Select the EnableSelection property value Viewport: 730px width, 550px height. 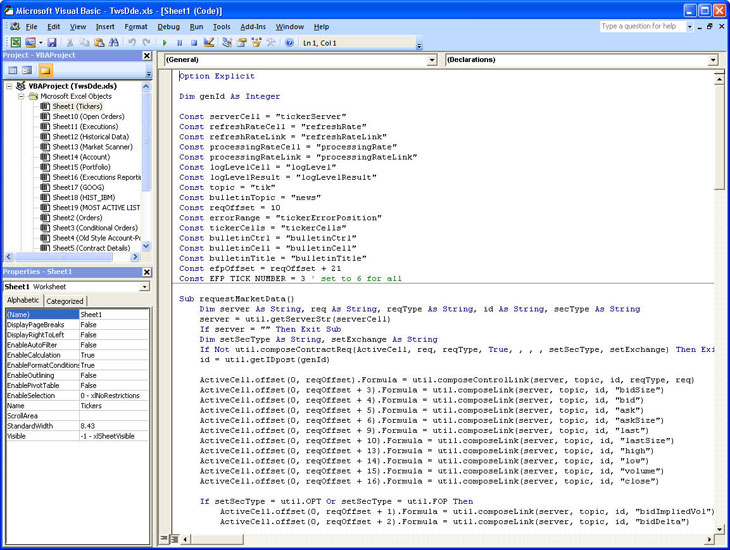click(114, 396)
